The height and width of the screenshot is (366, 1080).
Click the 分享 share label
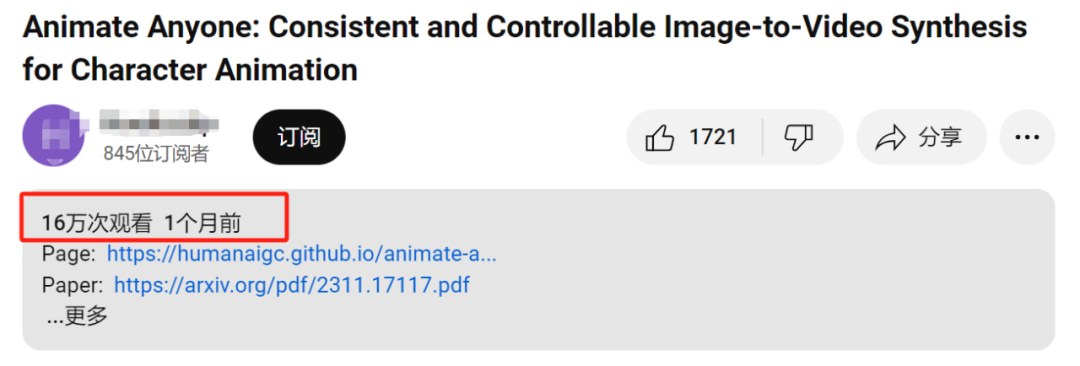click(940, 137)
